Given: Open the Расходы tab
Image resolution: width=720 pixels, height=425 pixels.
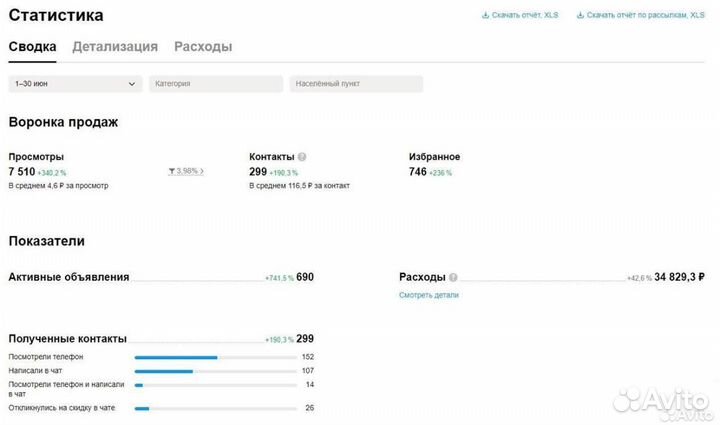Looking at the screenshot, I should 203,47.
